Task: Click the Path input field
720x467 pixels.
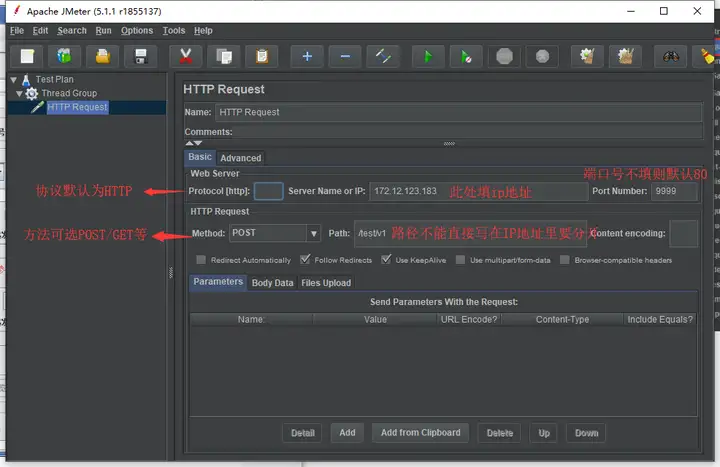Action: pyautogui.click(x=472, y=233)
